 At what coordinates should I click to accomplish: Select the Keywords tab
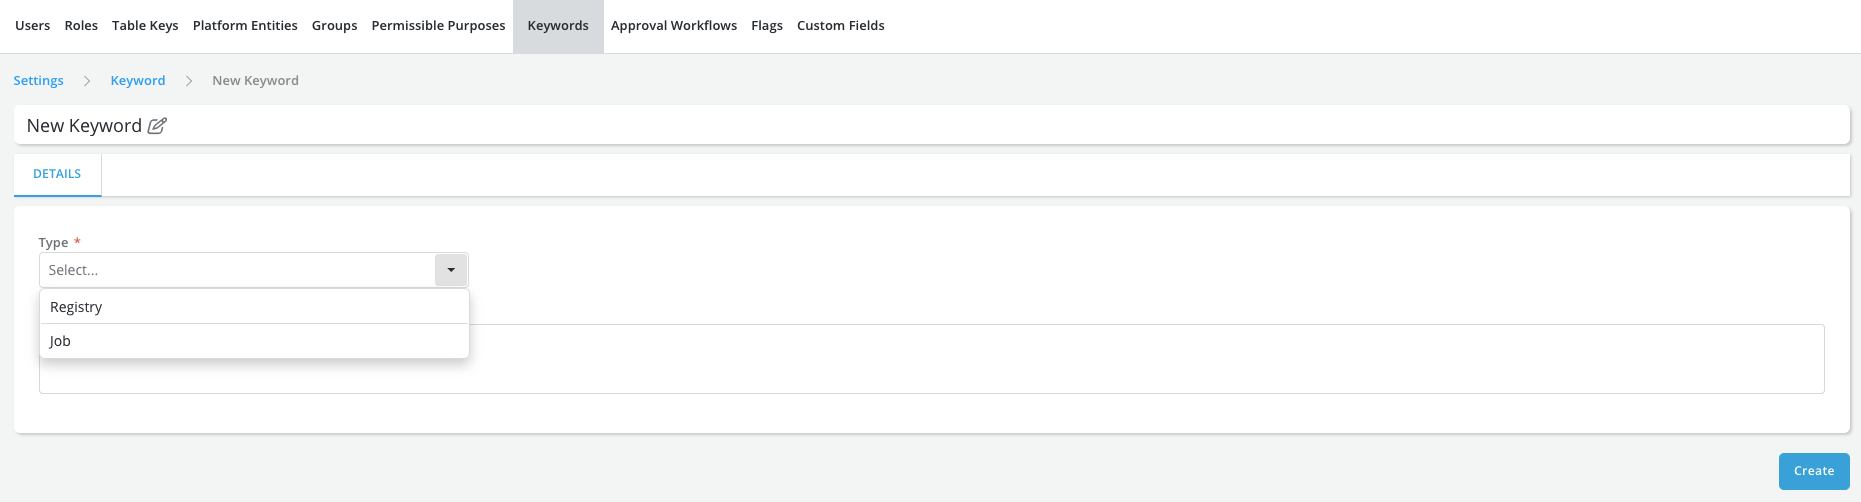(558, 26)
